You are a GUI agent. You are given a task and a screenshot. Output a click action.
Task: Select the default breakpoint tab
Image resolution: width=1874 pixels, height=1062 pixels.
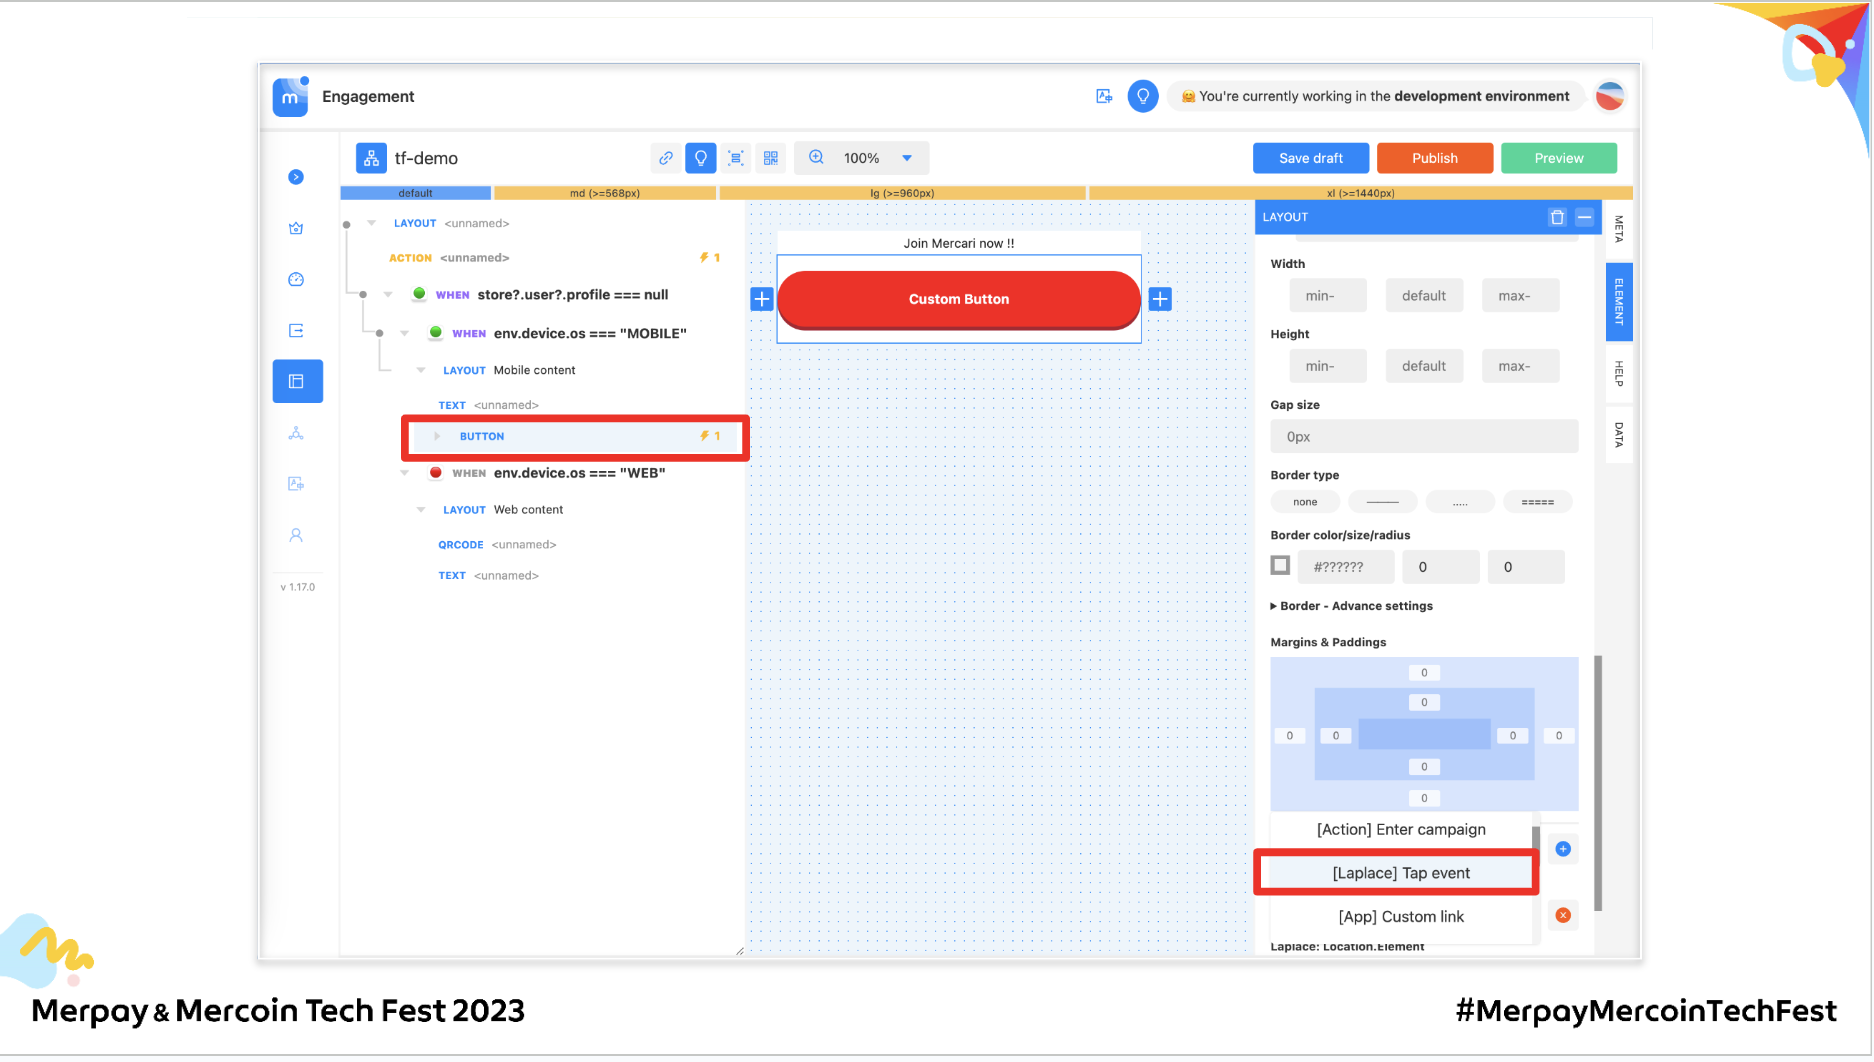pos(416,193)
